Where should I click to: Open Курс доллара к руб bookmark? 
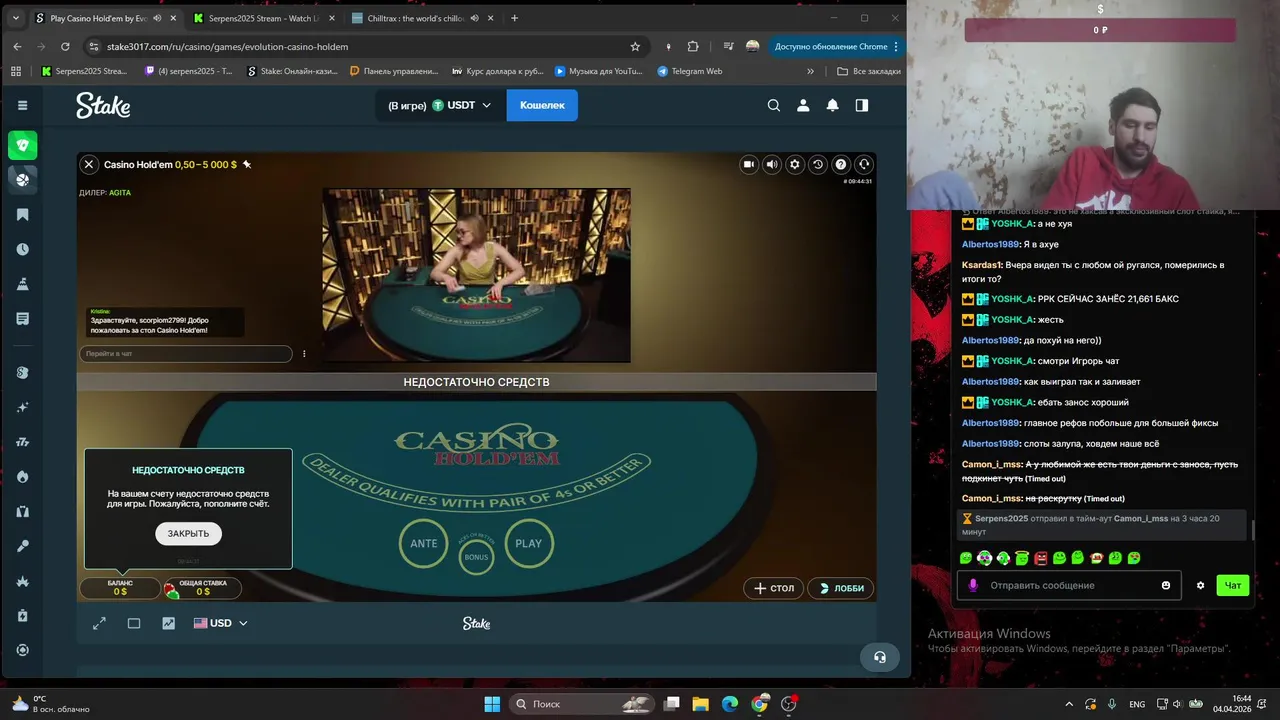click(498, 71)
